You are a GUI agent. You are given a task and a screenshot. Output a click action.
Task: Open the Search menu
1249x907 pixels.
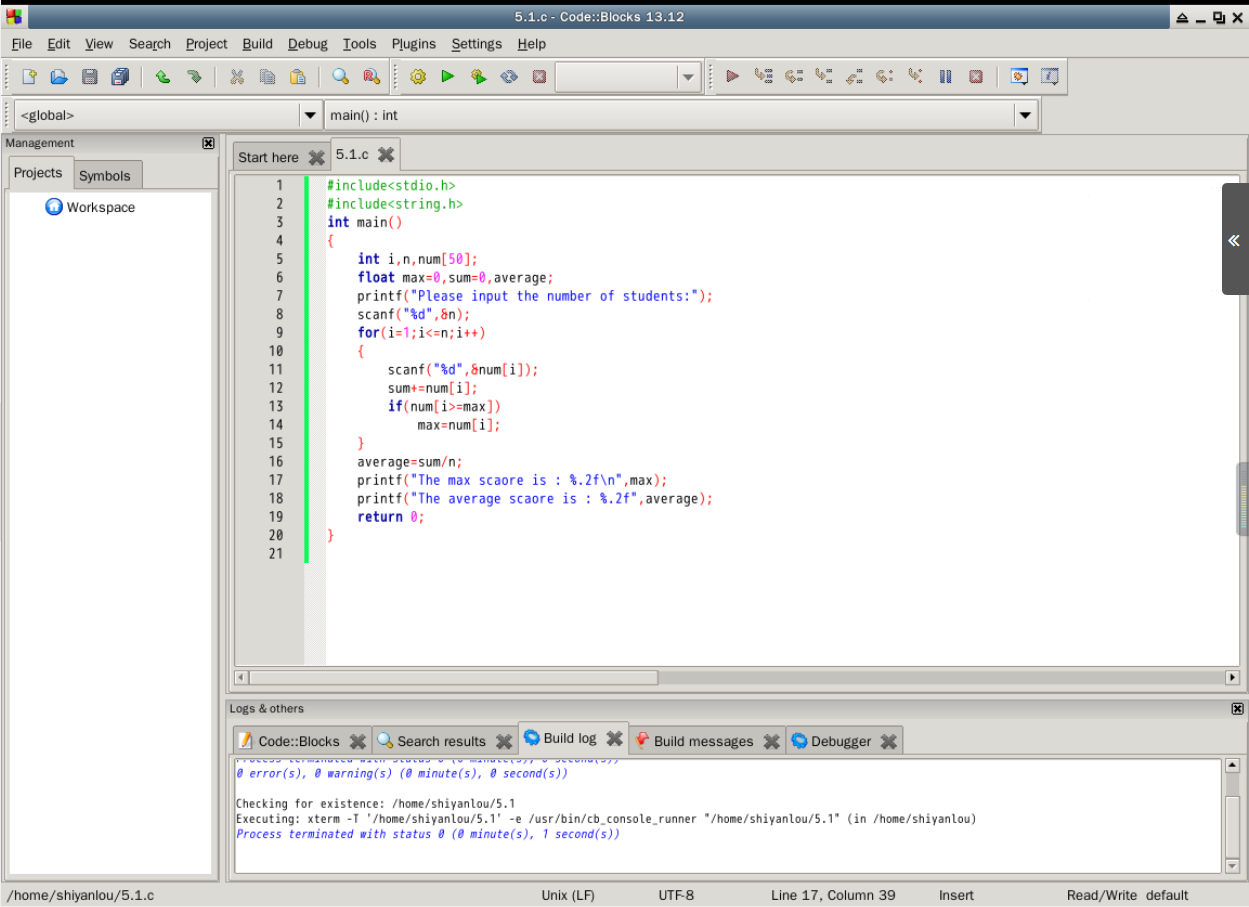[150, 44]
